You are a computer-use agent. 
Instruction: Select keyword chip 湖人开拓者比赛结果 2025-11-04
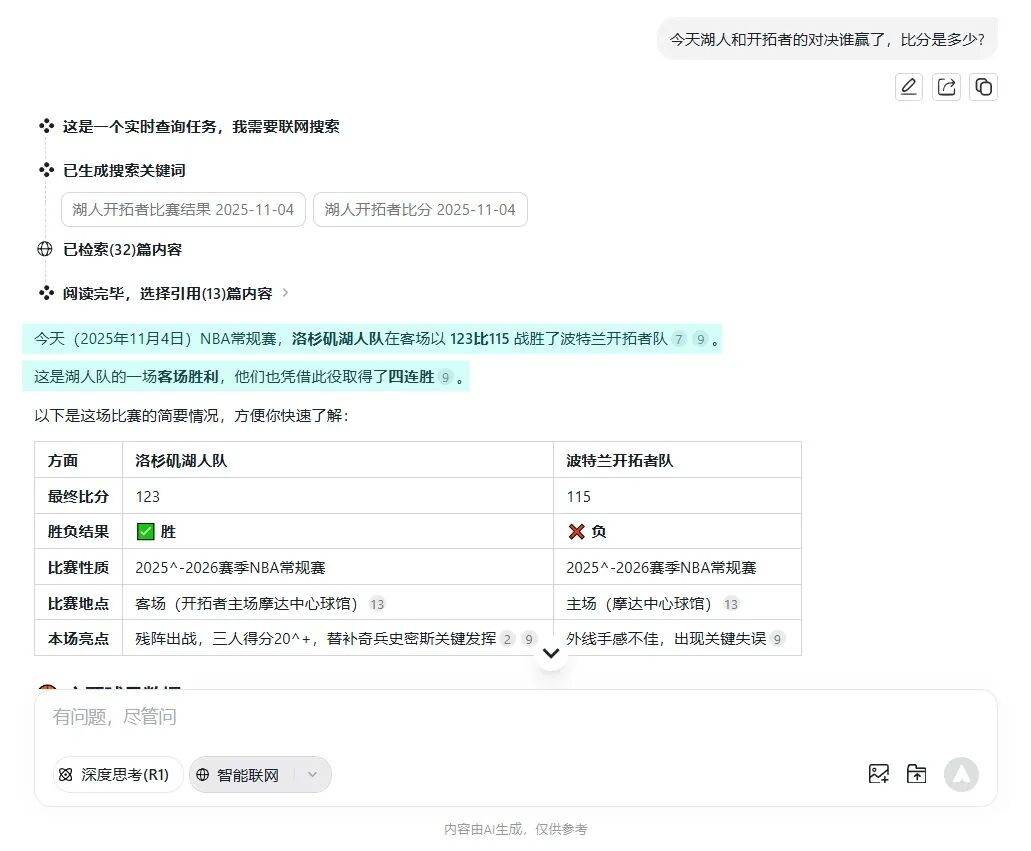pyautogui.click(x=183, y=210)
